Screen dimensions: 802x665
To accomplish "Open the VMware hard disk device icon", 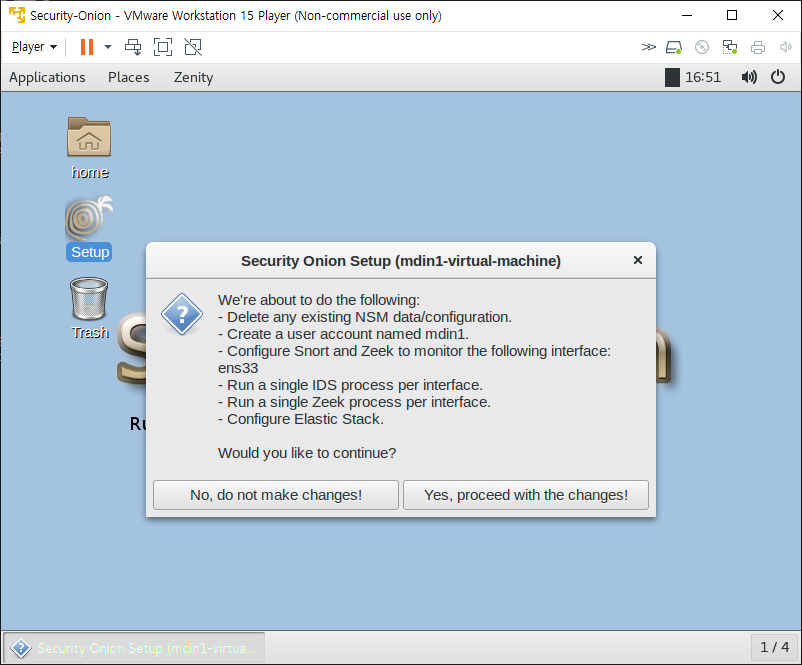I will point(674,47).
